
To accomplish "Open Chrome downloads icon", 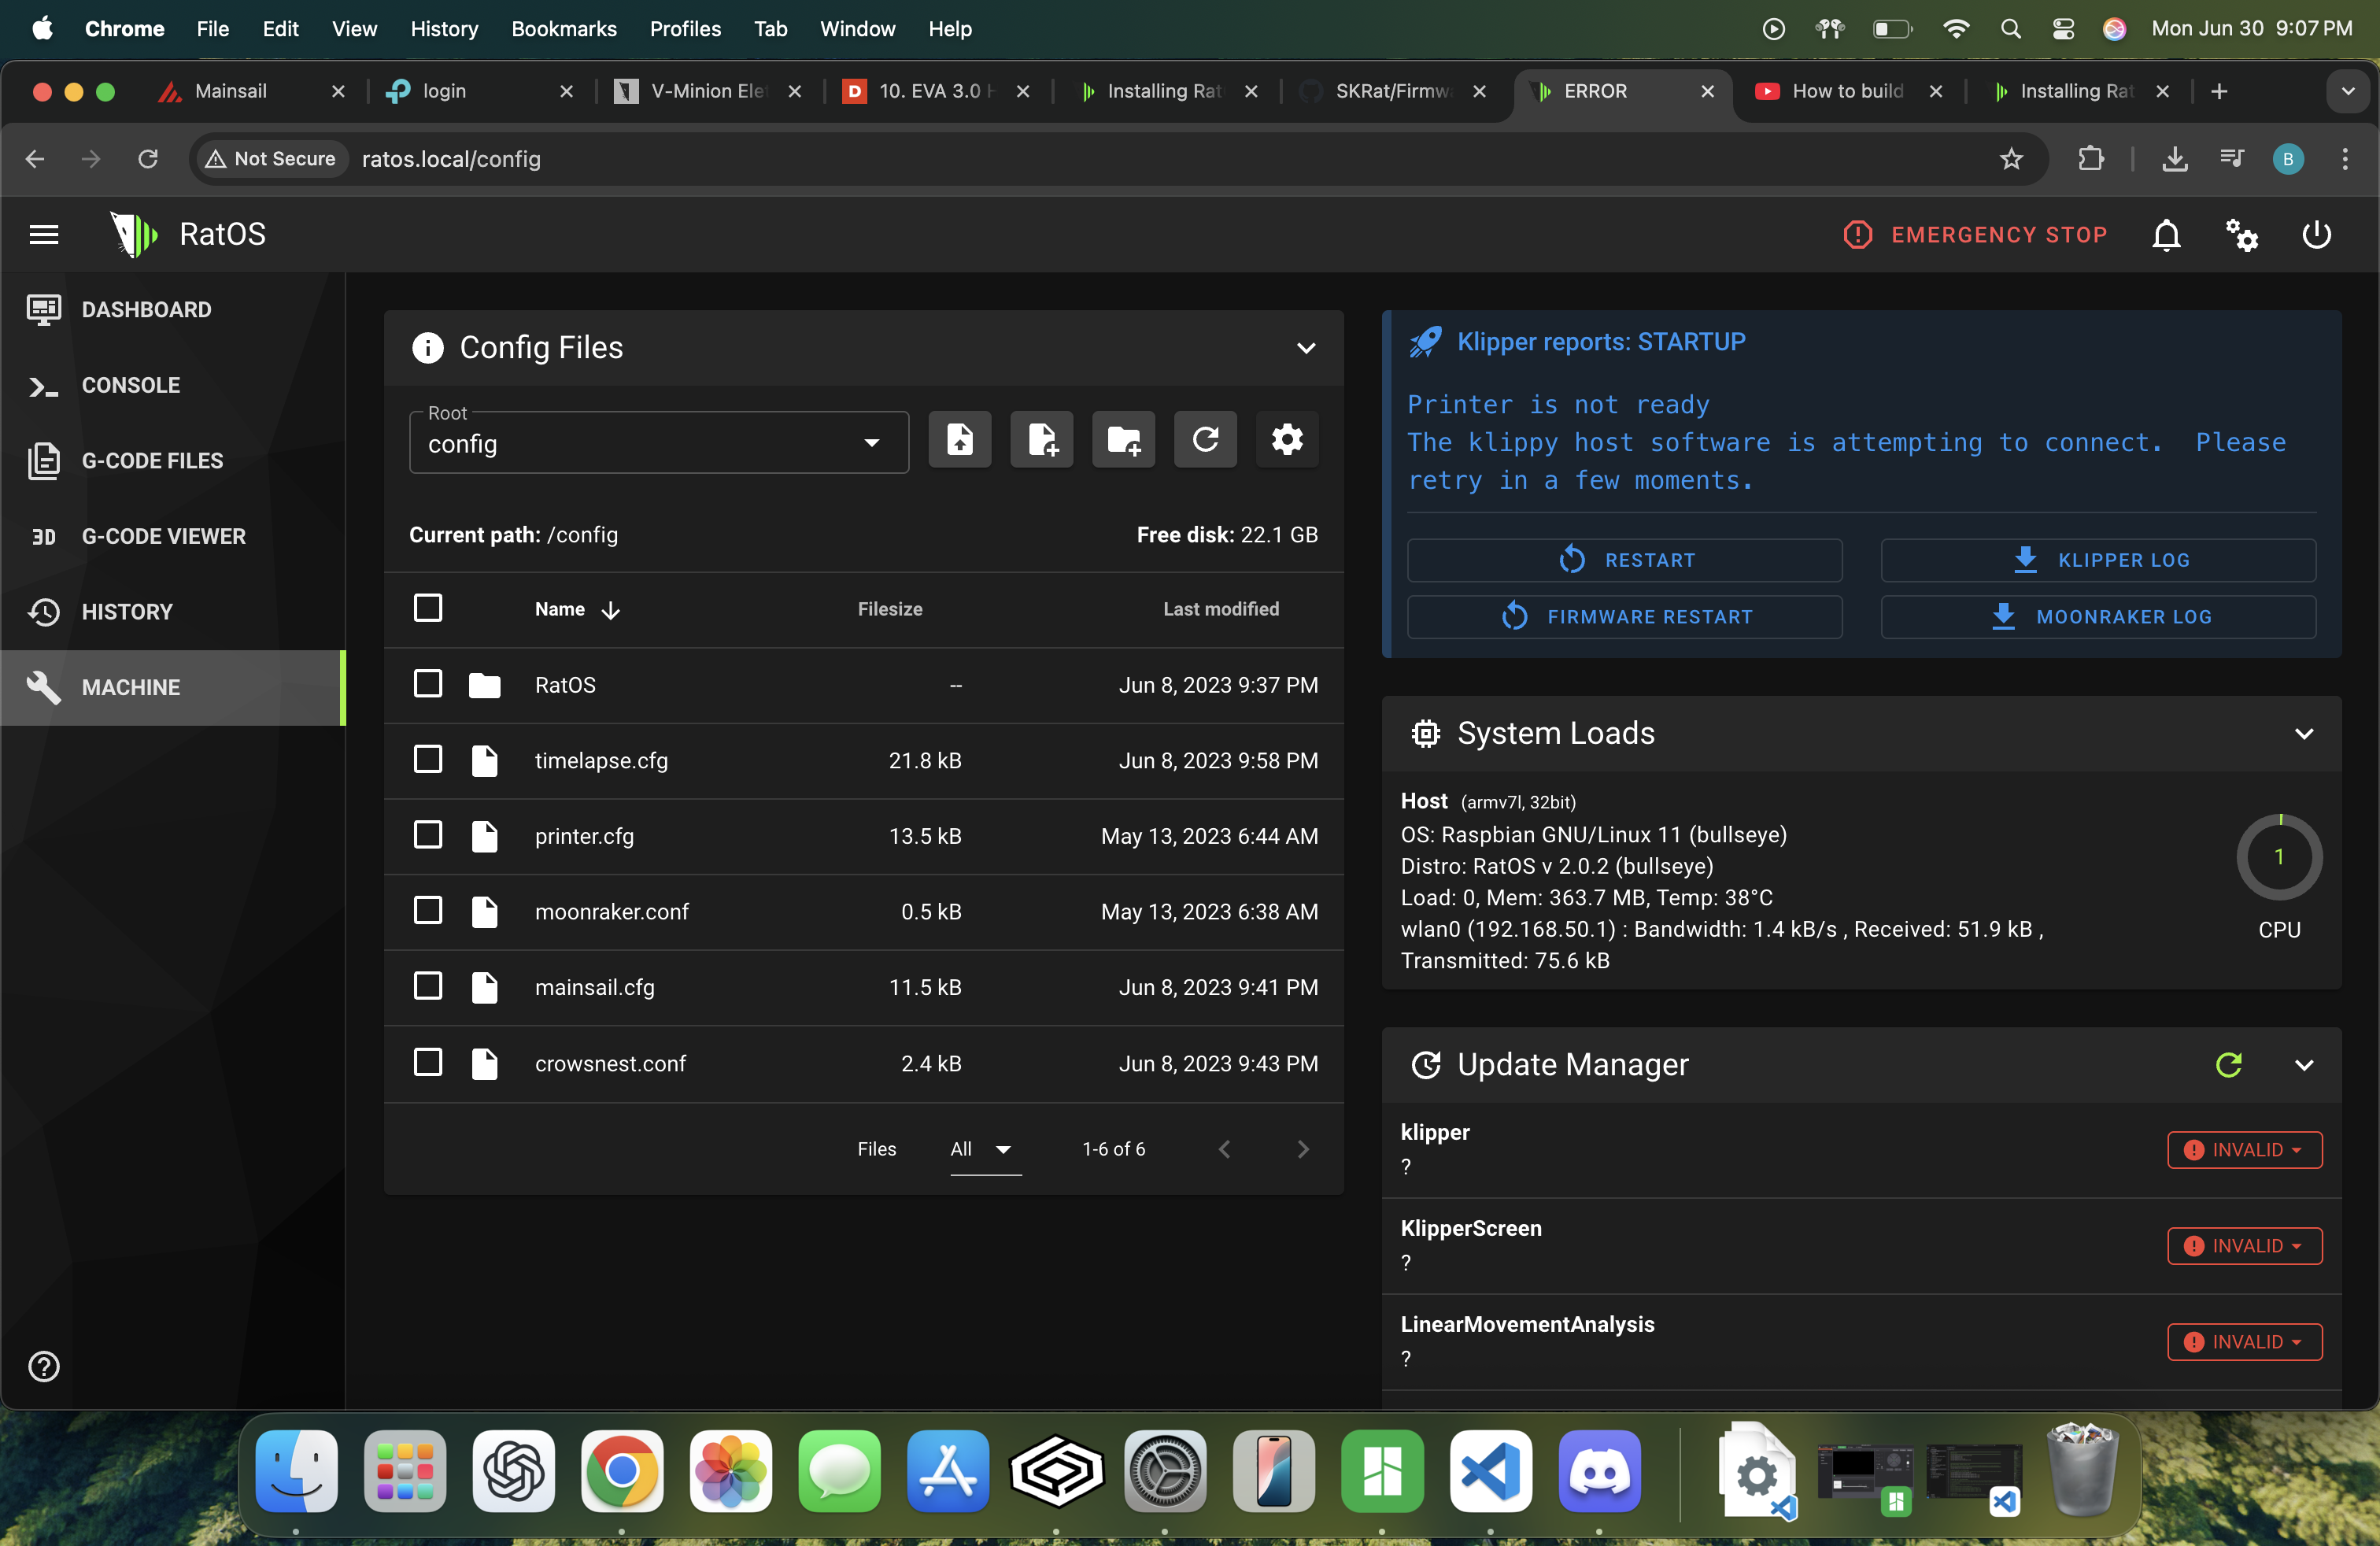I will (x=2174, y=159).
